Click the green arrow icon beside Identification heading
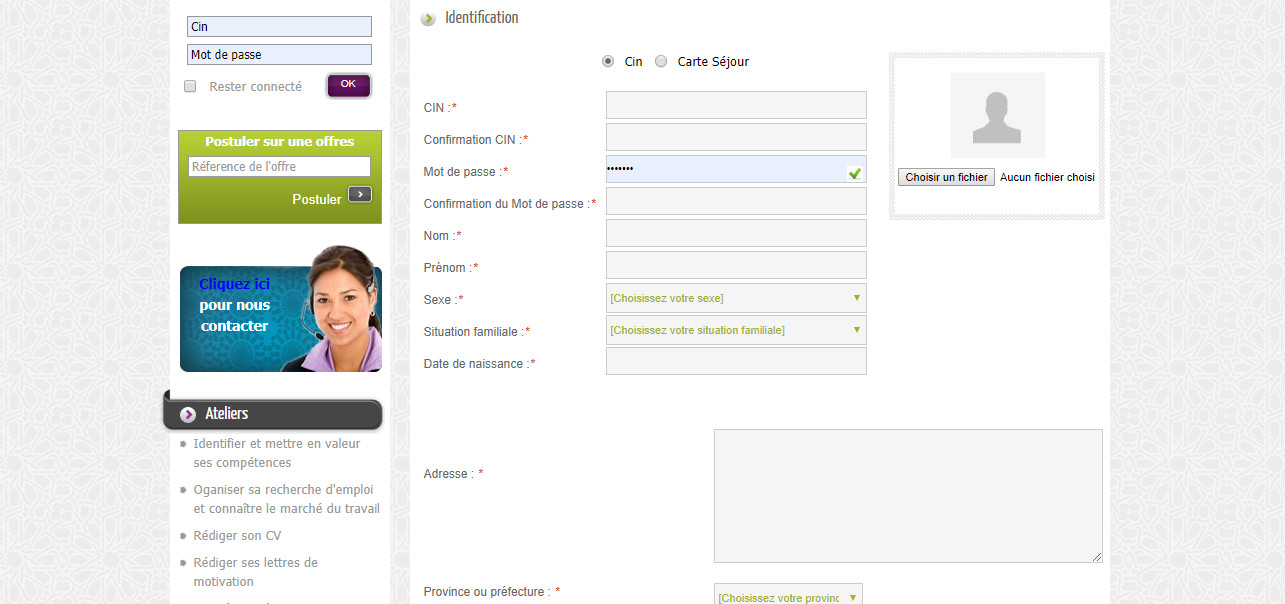This screenshot has height=604, width=1285. (x=428, y=17)
